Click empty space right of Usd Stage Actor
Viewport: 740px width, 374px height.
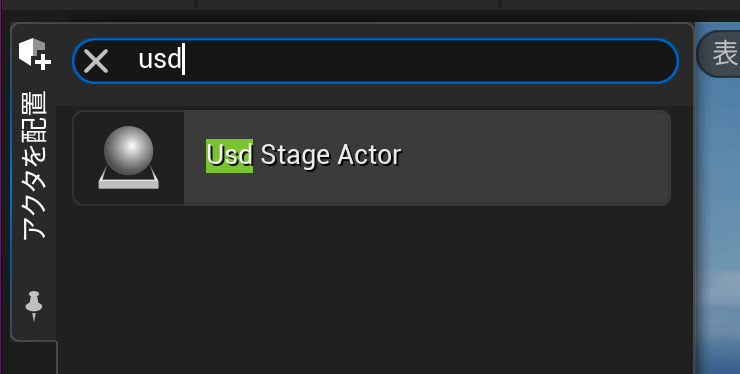pos(533,158)
